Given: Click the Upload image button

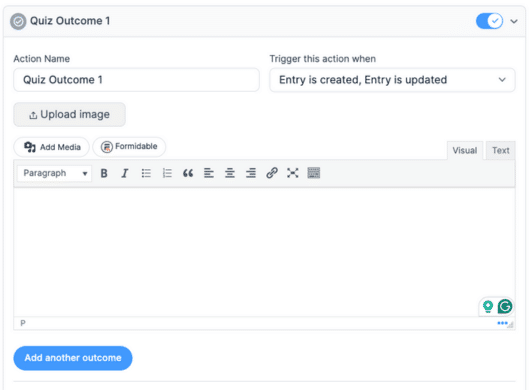Looking at the screenshot, I should [x=70, y=115].
